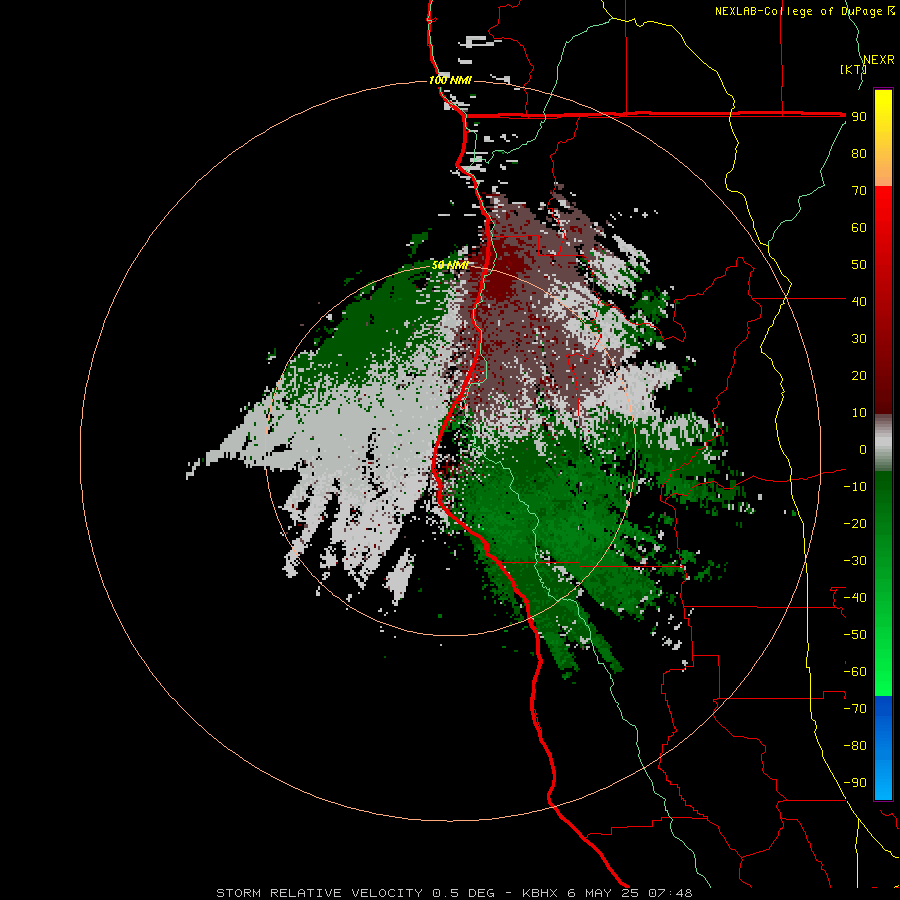
Task: Click the positive 40 scale value
Action: click(x=859, y=302)
